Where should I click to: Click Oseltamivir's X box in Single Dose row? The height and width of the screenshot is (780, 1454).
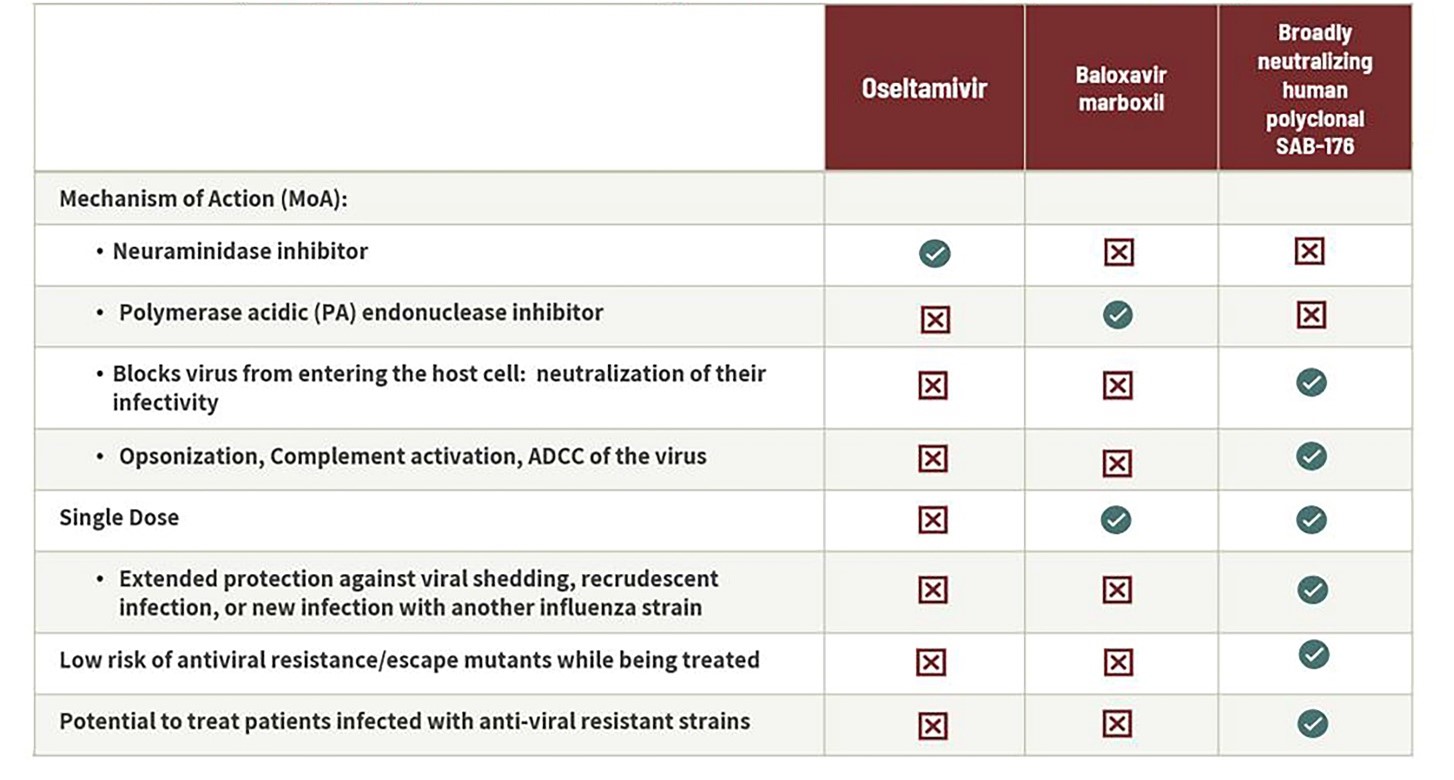pyautogui.click(x=932, y=520)
